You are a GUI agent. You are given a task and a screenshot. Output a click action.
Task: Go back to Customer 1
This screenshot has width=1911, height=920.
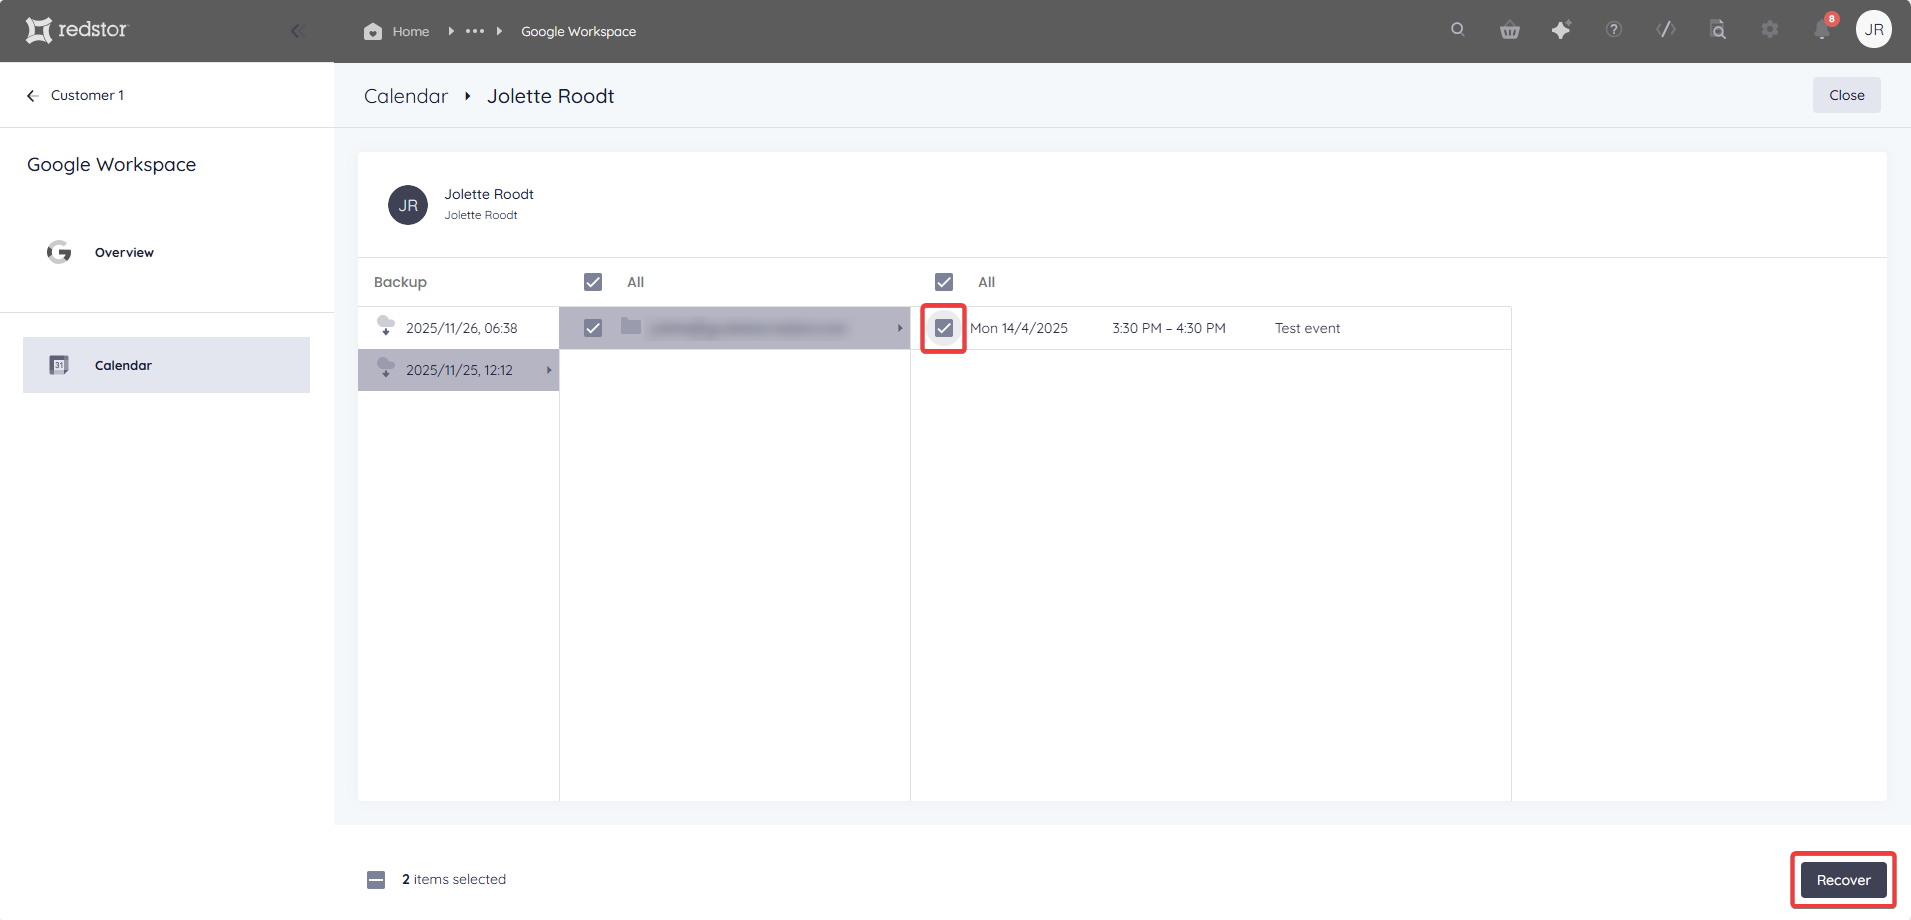click(x=87, y=96)
